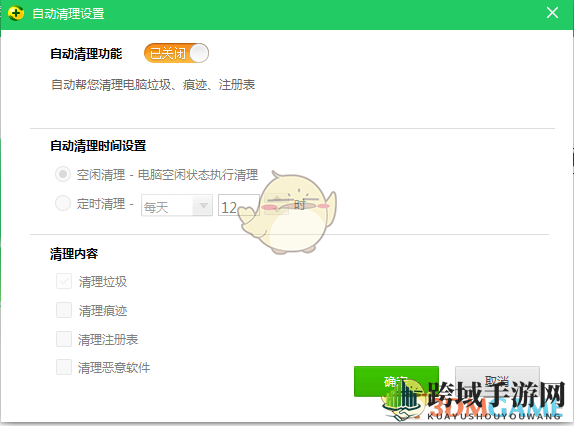This screenshot has width=574, height=426.
Task: Close the 自动清理设置 dialog
Action: tap(552, 13)
